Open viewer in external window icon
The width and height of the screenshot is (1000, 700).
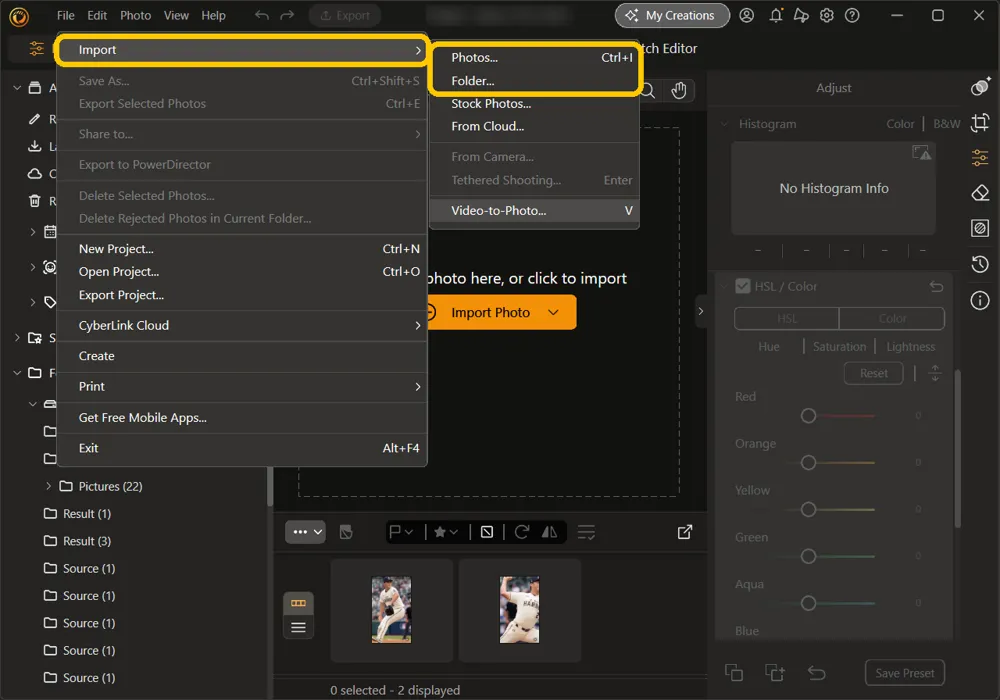pos(684,532)
